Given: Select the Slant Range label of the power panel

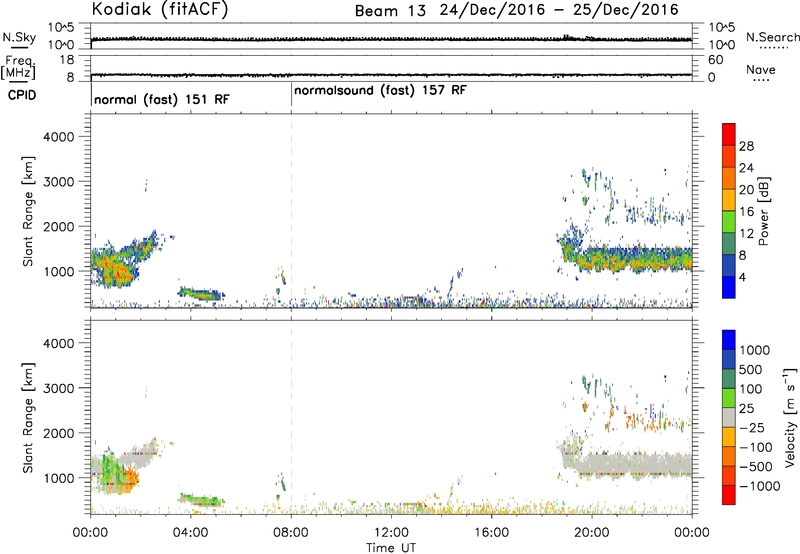Looking at the screenshot, I should pos(28,211).
